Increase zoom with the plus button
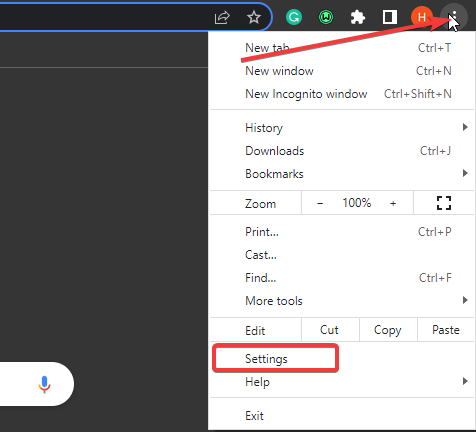 click(393, 203)
